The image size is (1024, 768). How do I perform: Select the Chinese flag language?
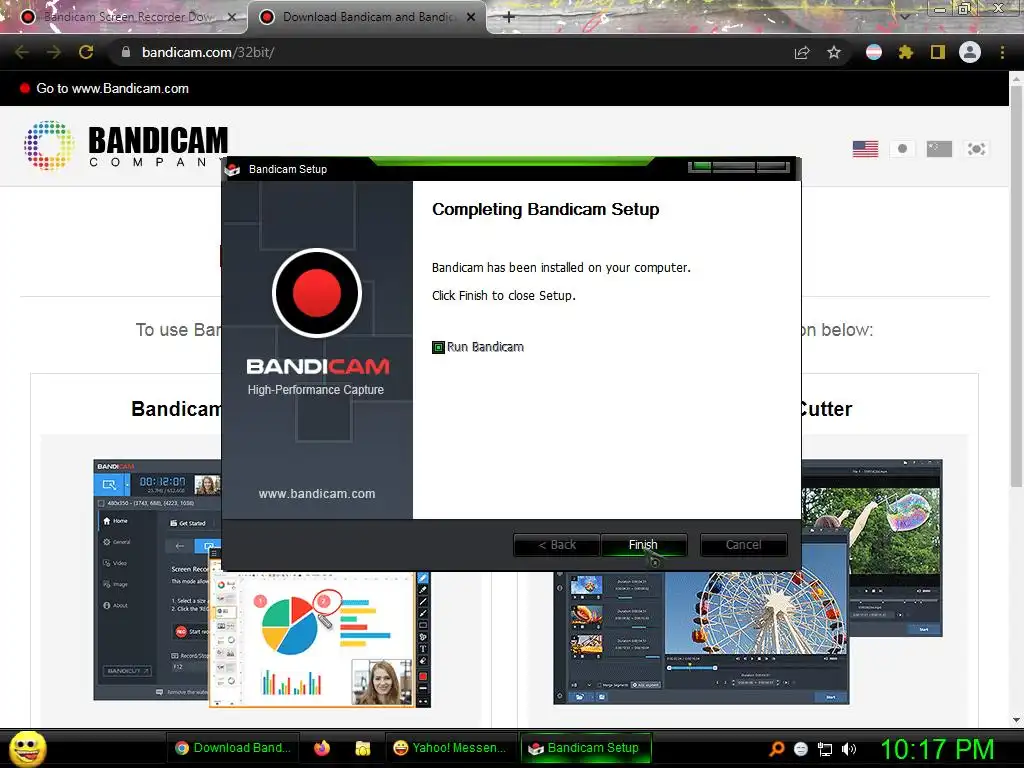[x=939, y=149]
